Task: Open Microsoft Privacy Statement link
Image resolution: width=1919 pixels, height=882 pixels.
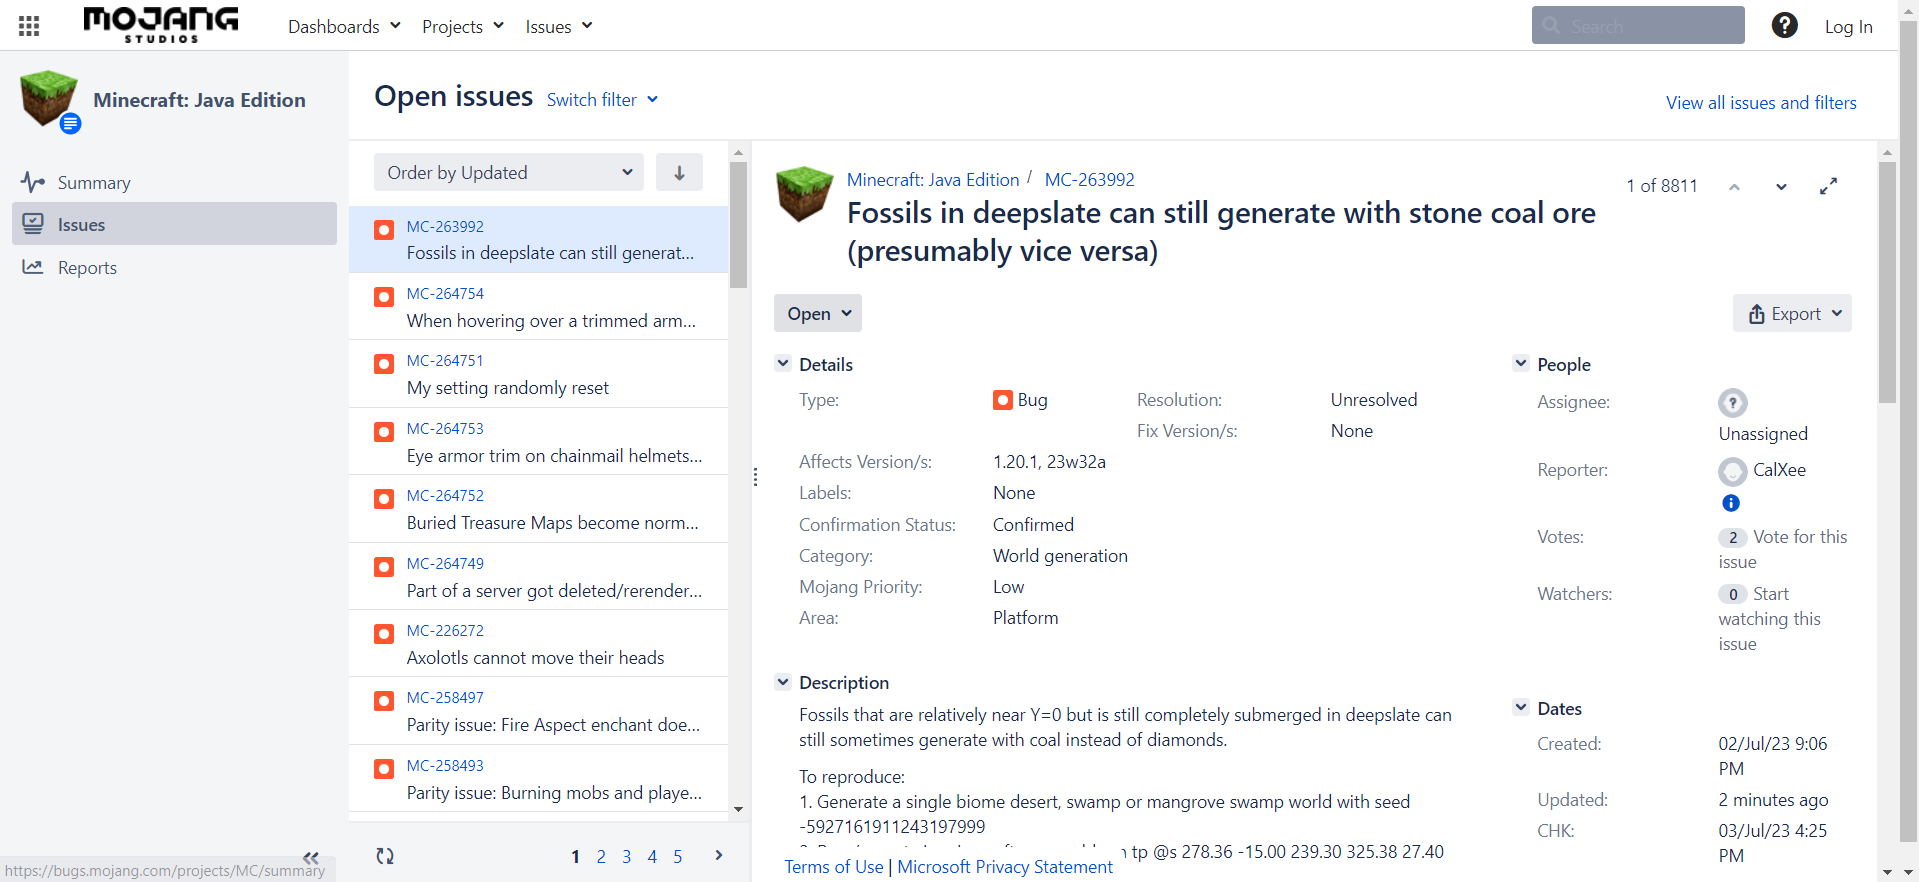Action: coord(1005,867)
